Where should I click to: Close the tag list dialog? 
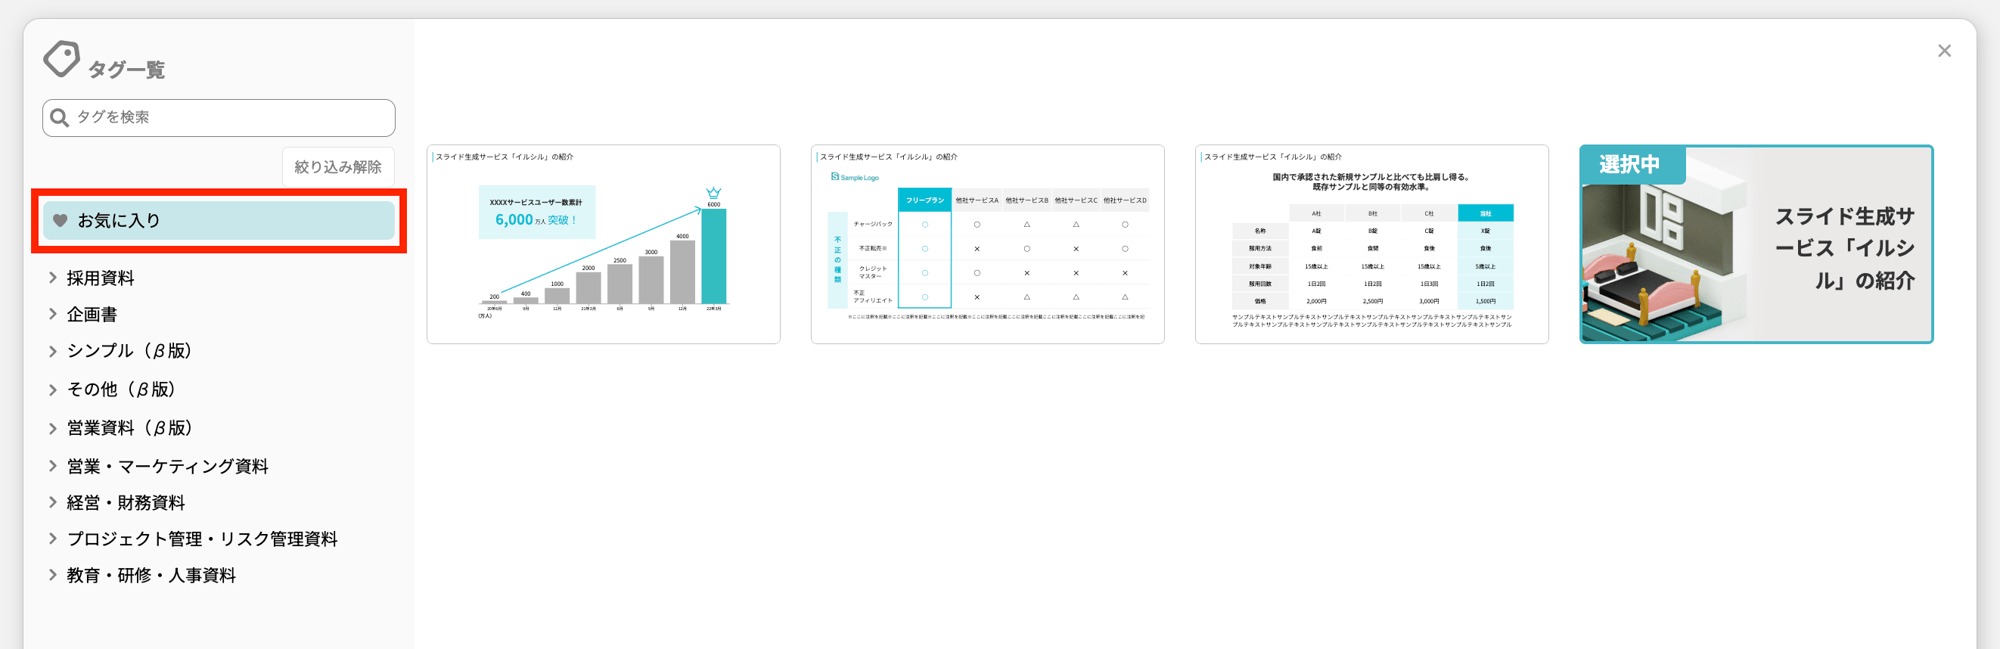[x=1944, y=51]
